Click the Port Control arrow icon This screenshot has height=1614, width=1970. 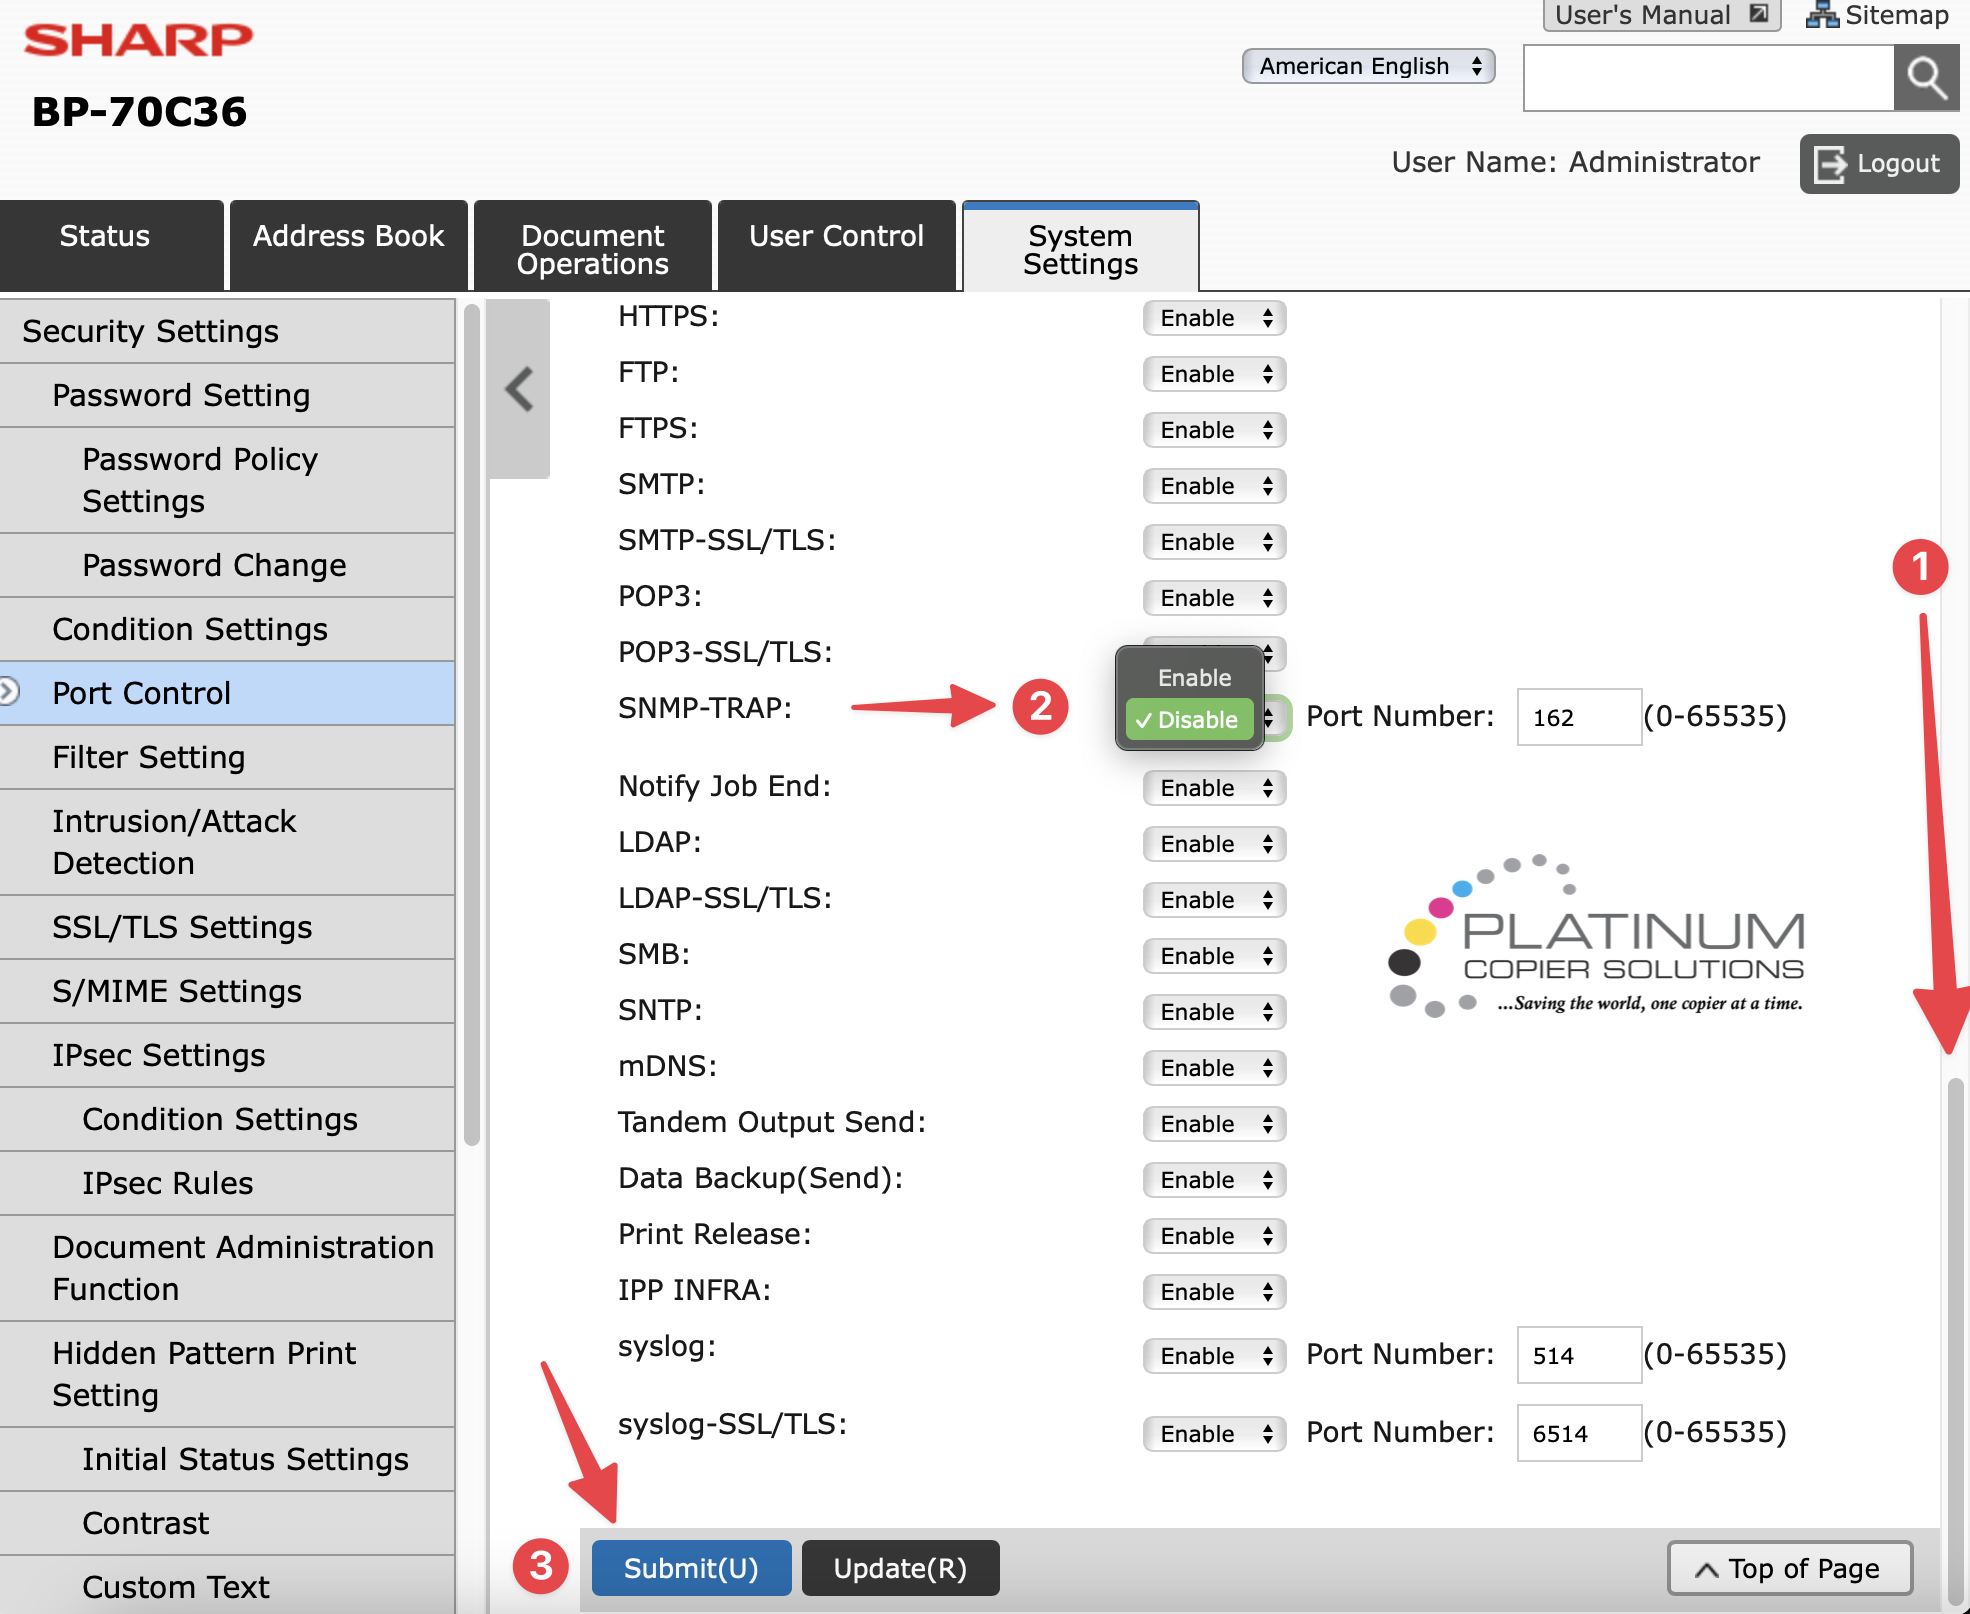tap(9, 692)
